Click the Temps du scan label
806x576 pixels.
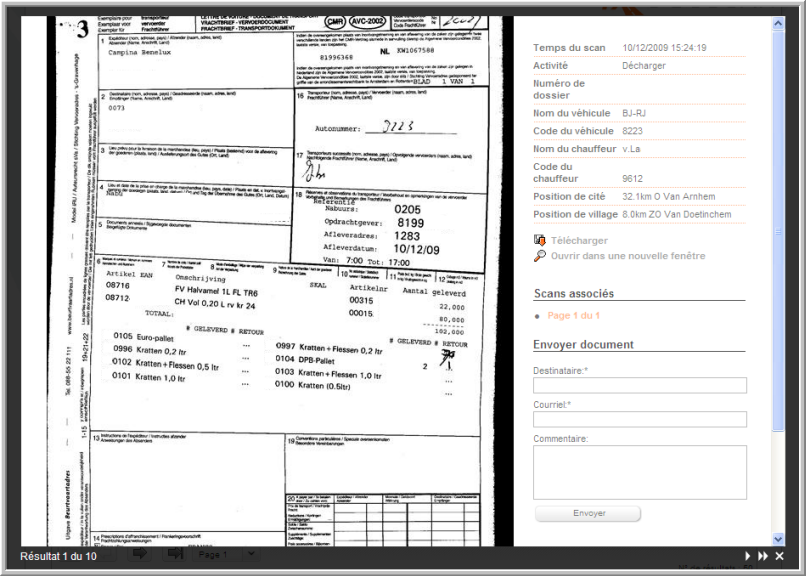point(569,48)
